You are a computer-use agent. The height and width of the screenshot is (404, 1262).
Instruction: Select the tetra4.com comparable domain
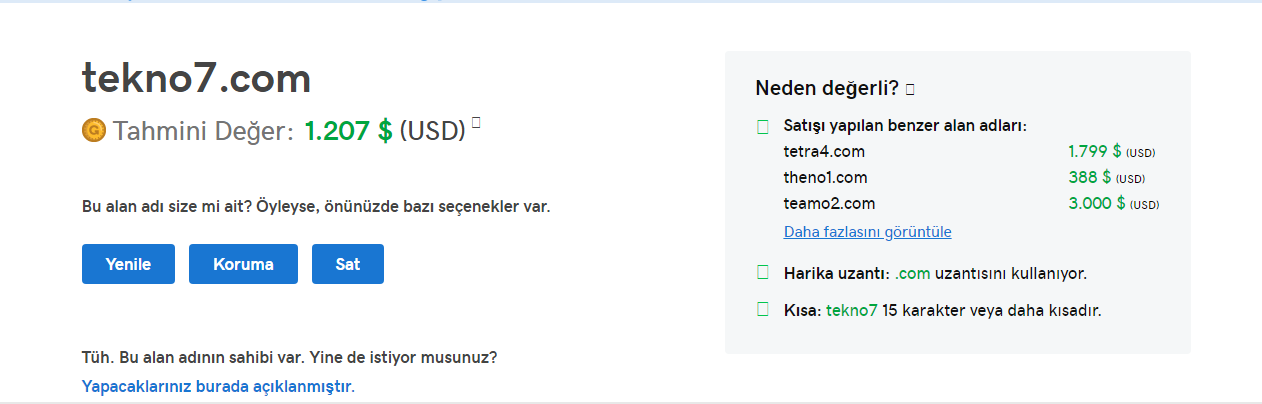pos(824,152)
